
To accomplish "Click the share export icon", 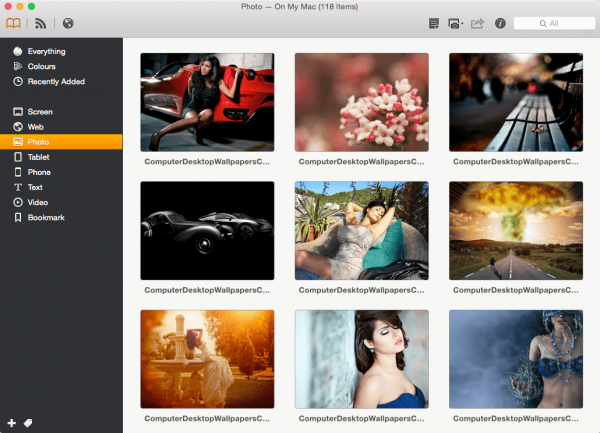I will coord(477,23).
